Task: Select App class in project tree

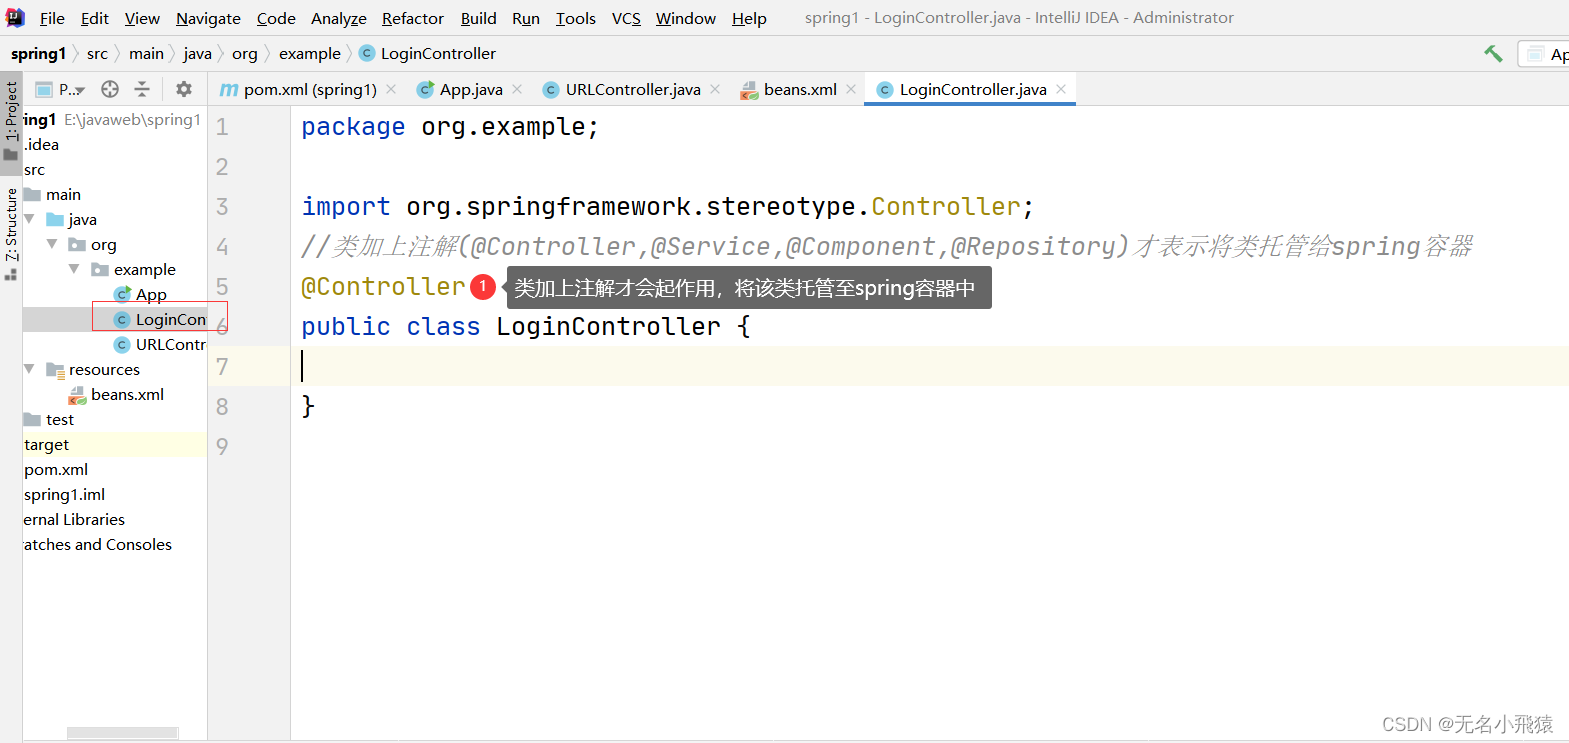Action: [x=140, y=294]
